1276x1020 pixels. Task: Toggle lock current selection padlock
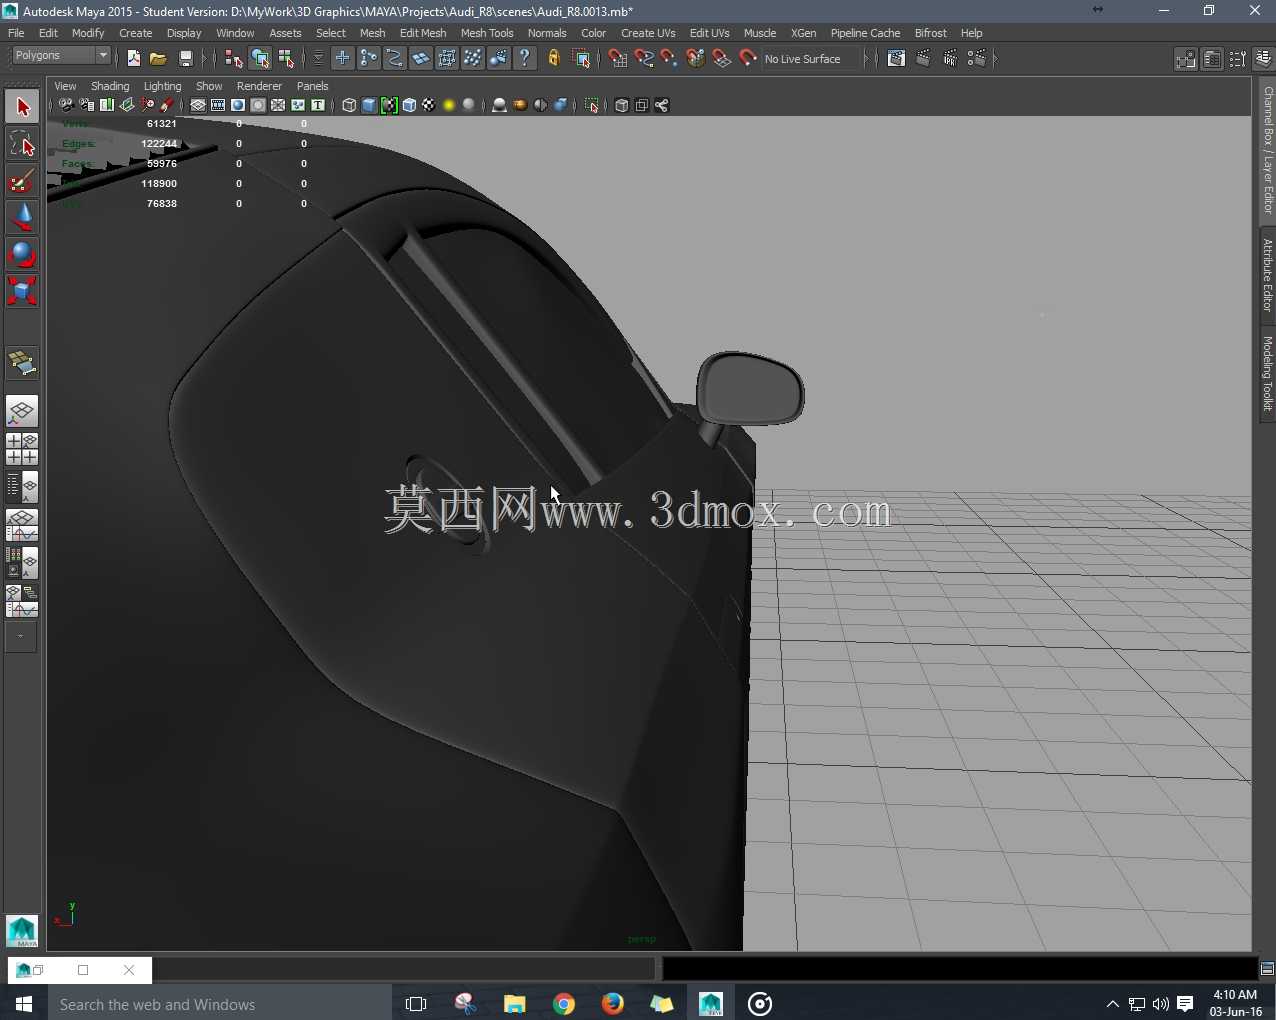(554, 59)
